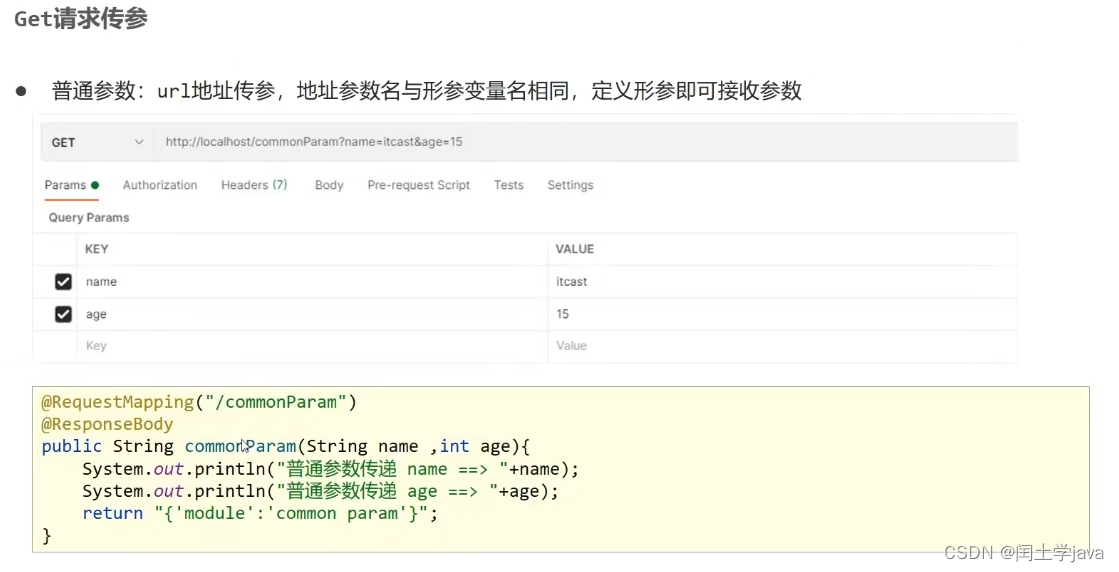Click the KEY column header
The image size is (1119, 572).
tap(96, 249)
